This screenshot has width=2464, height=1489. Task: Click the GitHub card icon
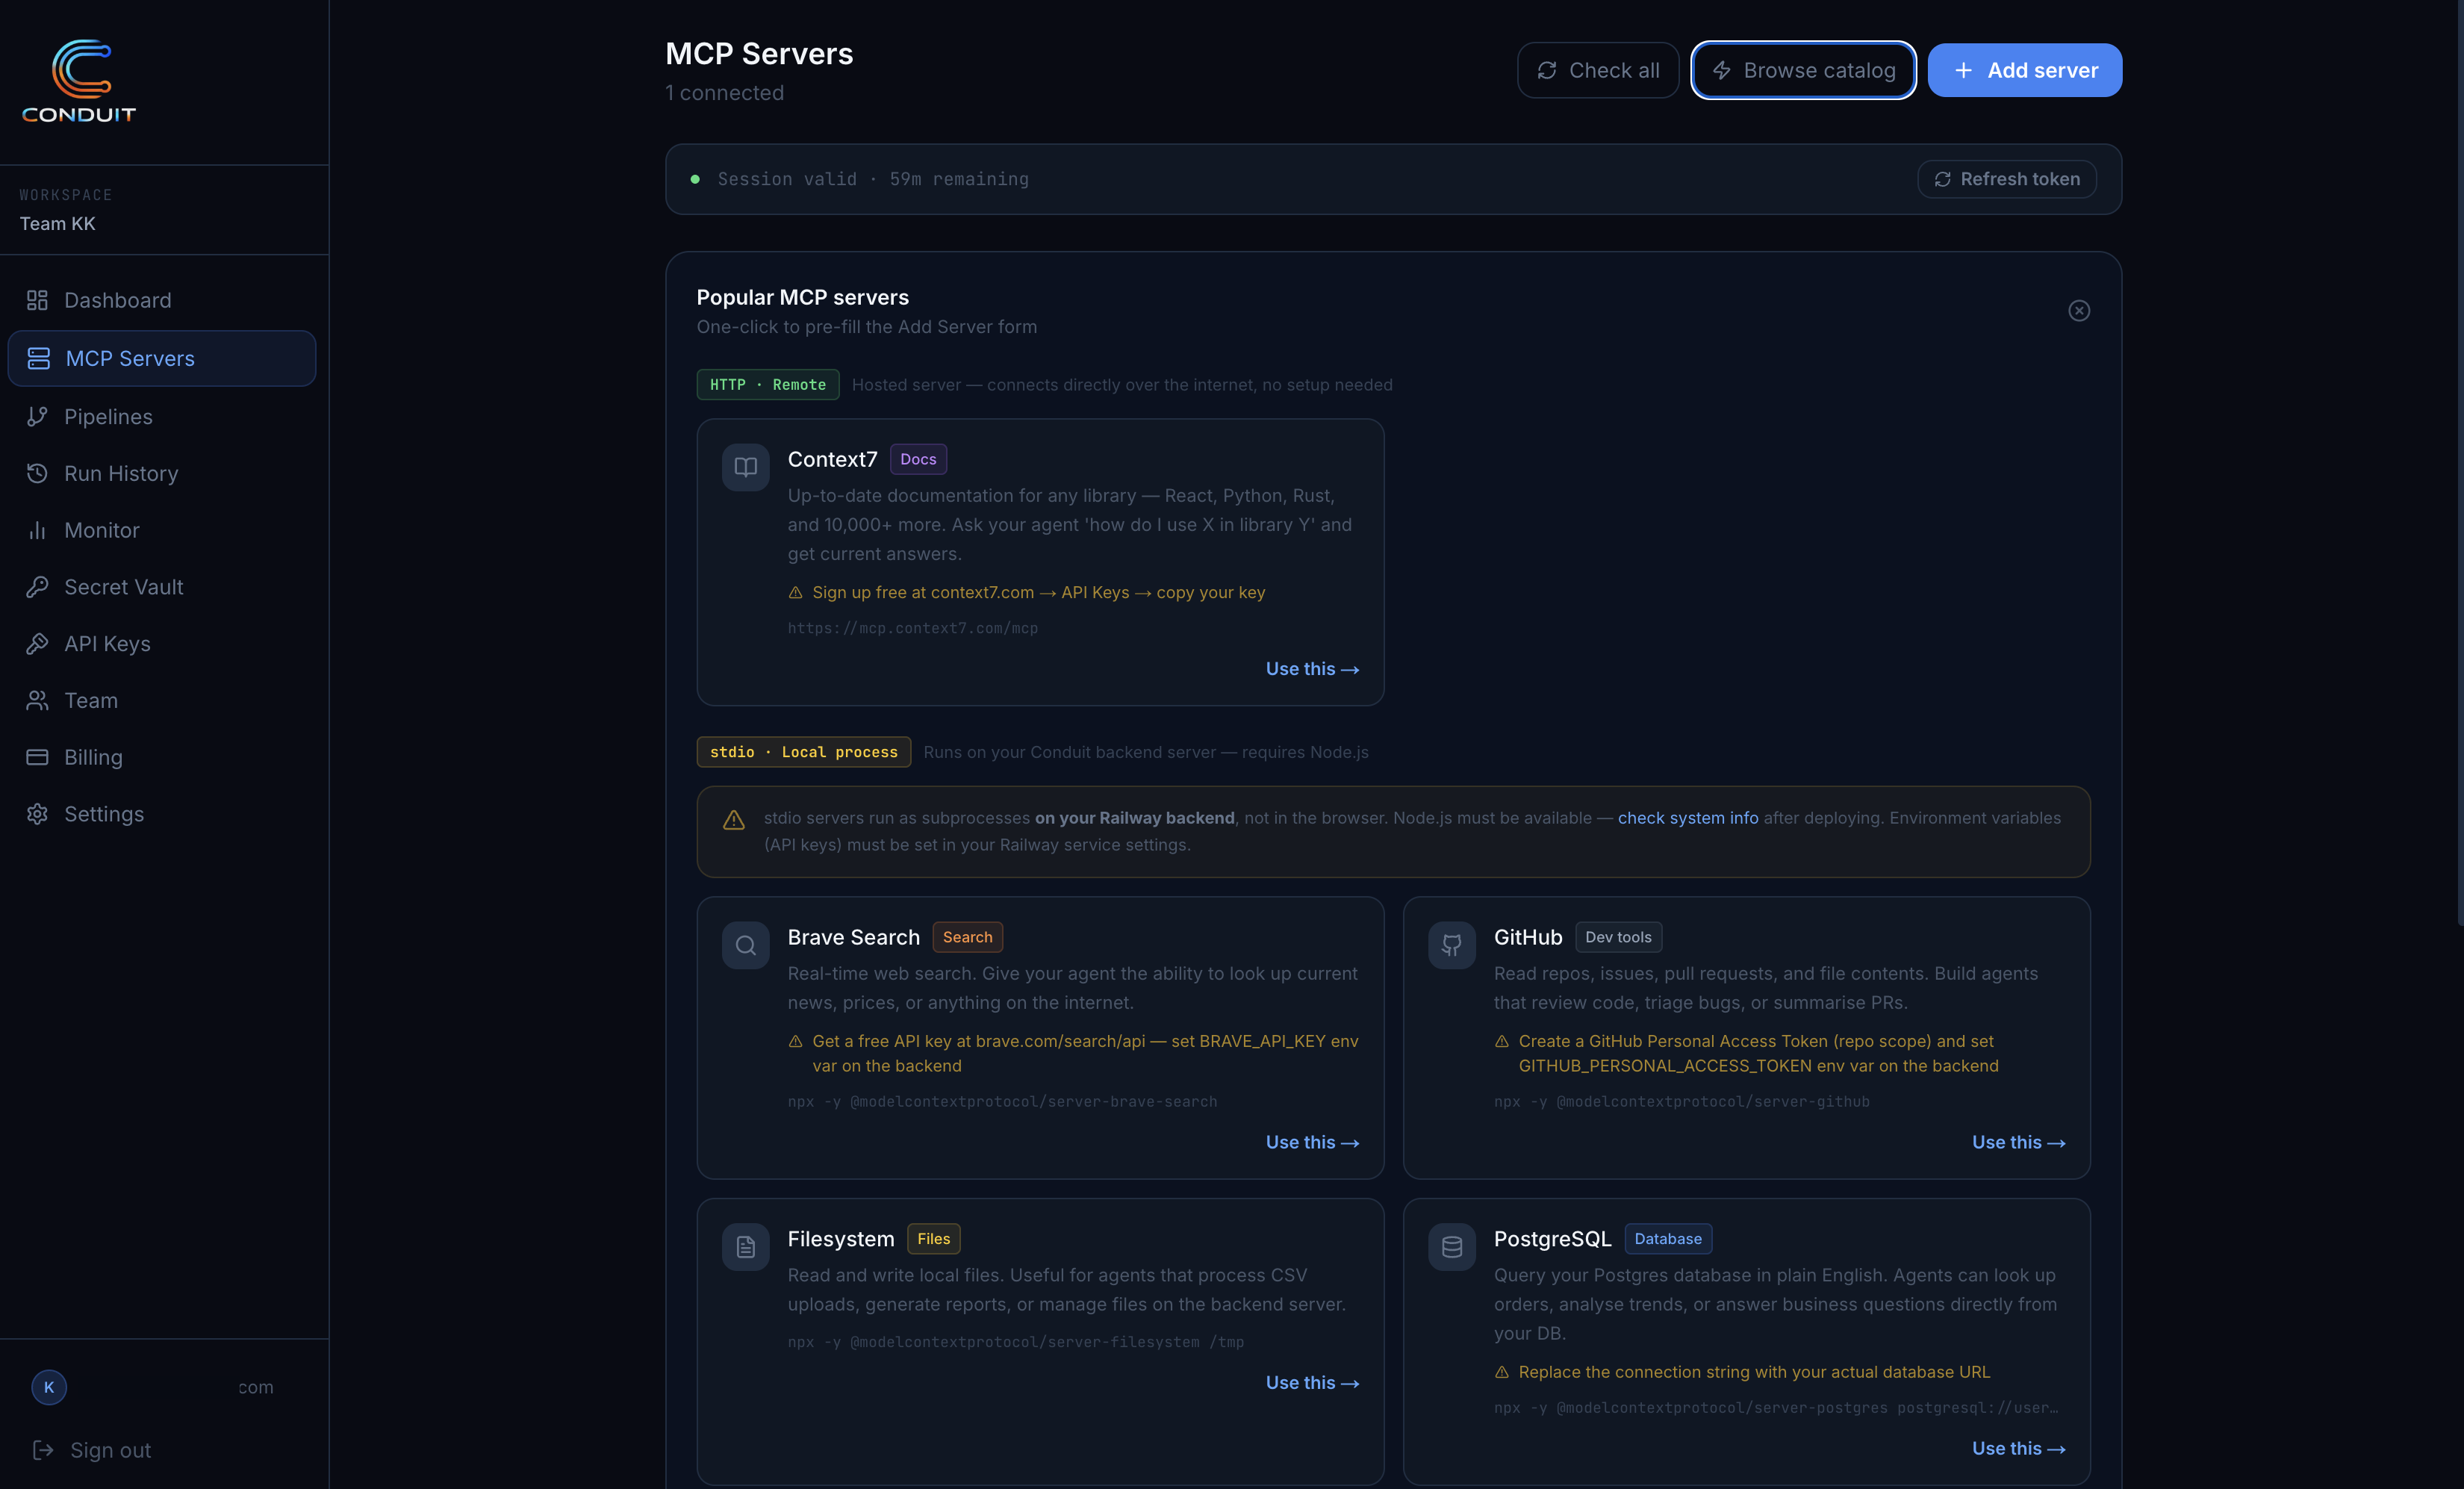[x=1451, y=945]
